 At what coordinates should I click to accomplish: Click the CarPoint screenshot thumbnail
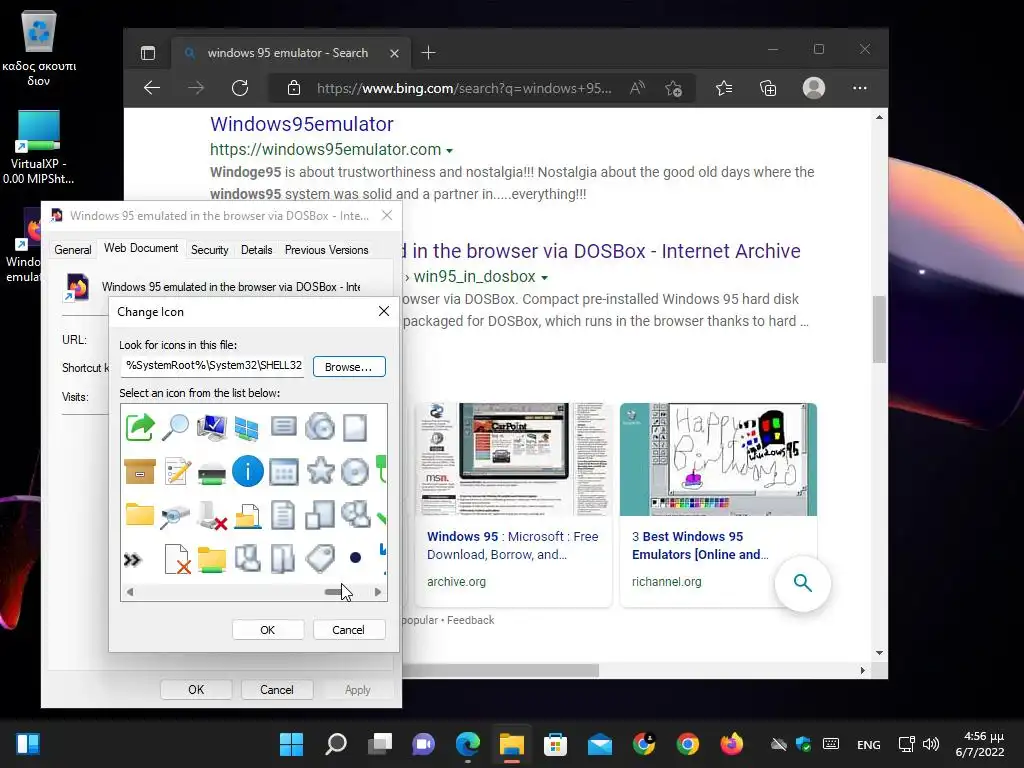pyautogui.click(x=514, y=459)
